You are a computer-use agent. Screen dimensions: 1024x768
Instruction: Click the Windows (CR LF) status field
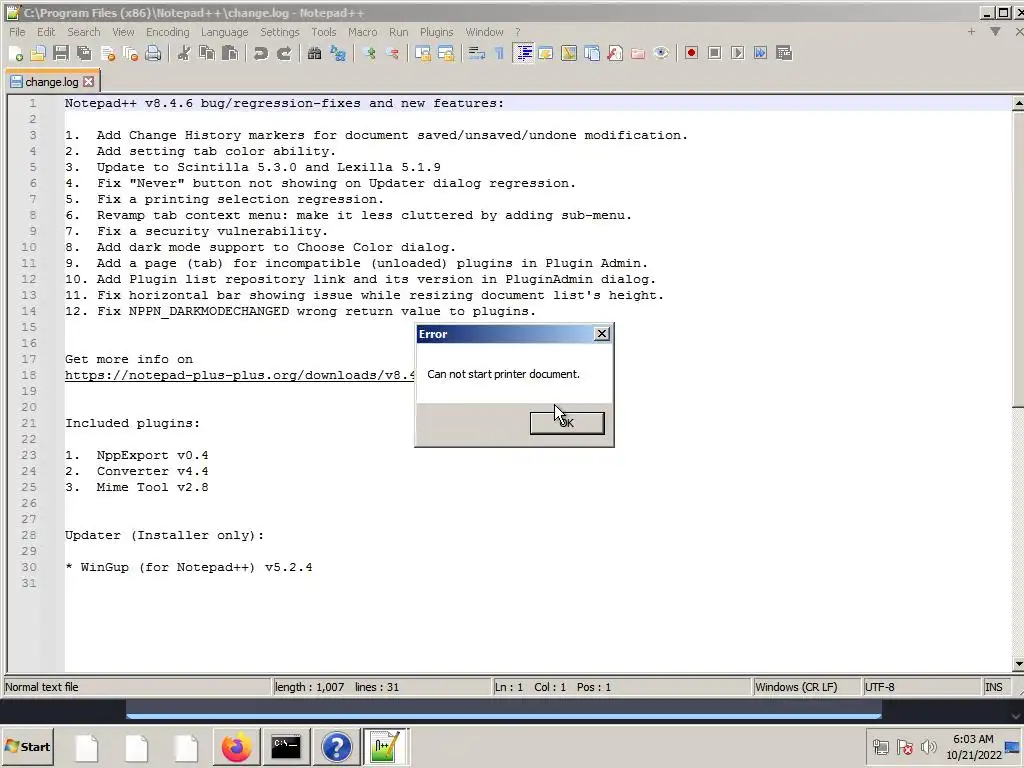(x=806, y=687)
